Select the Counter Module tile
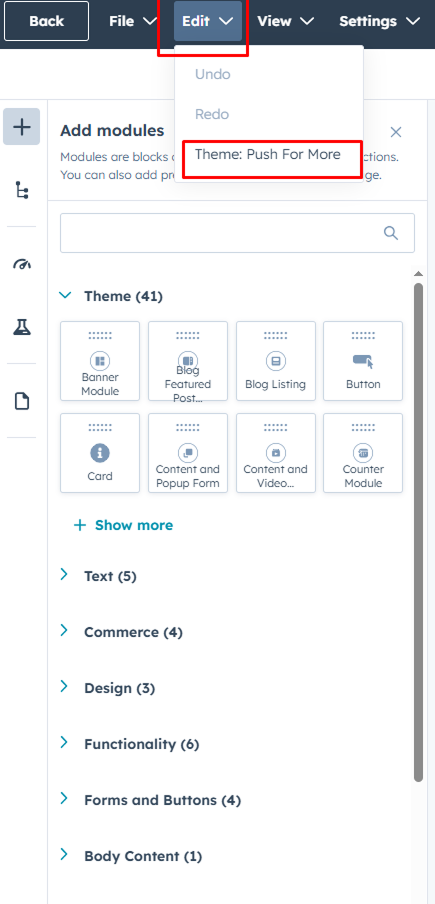The height and width of the screenshot is (904, 435). coord(363,453)
